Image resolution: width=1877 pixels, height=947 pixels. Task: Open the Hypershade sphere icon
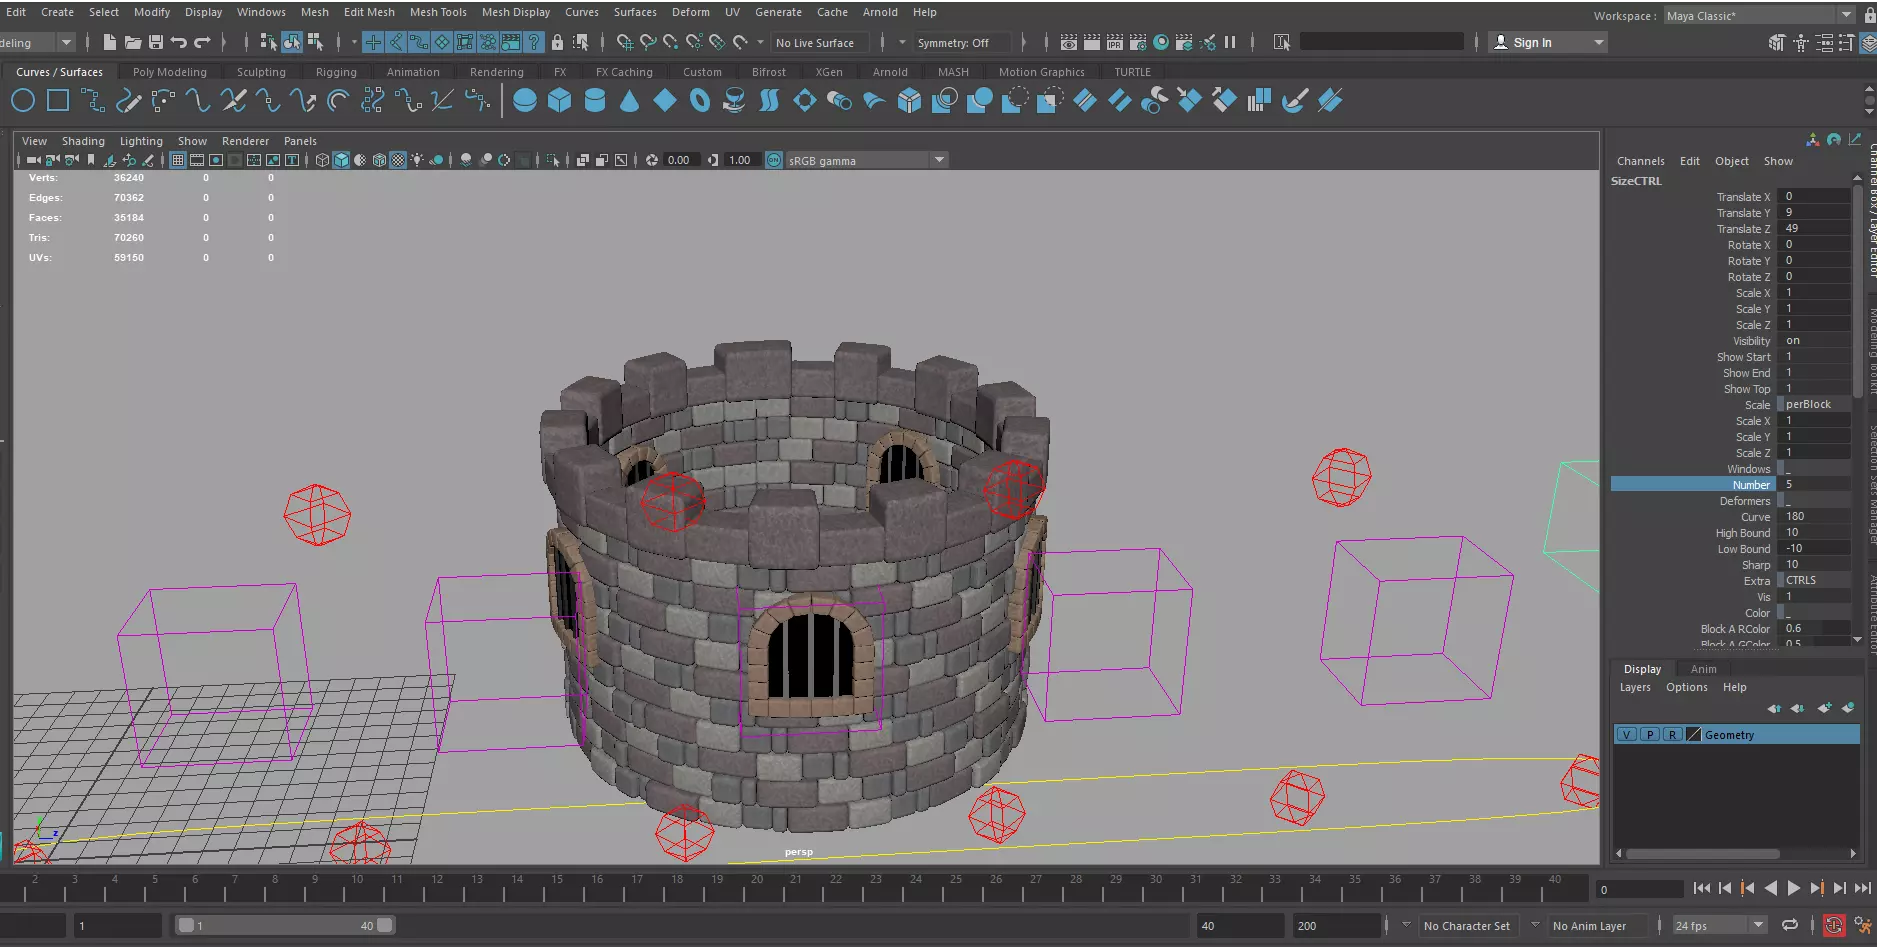coord(1161,42)
